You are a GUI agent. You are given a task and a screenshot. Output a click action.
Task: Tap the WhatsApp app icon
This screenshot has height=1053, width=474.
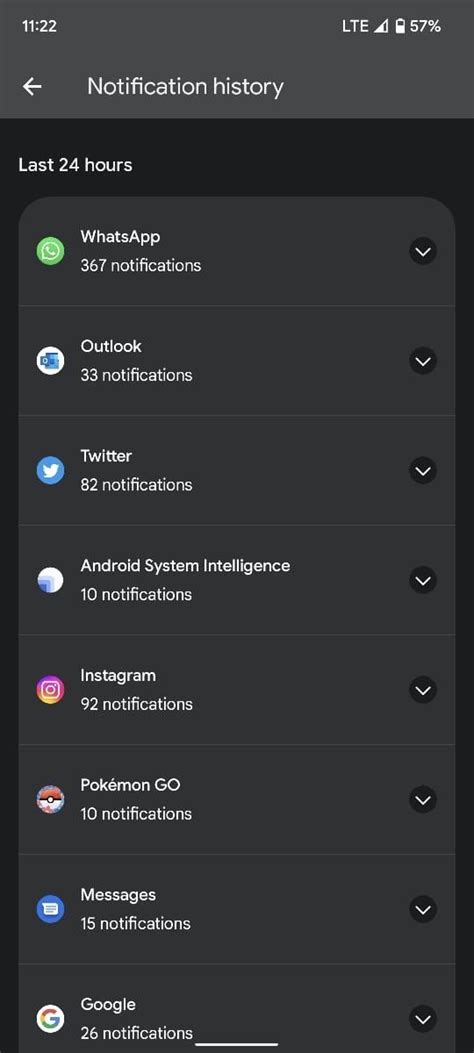[x=50, y=251]
